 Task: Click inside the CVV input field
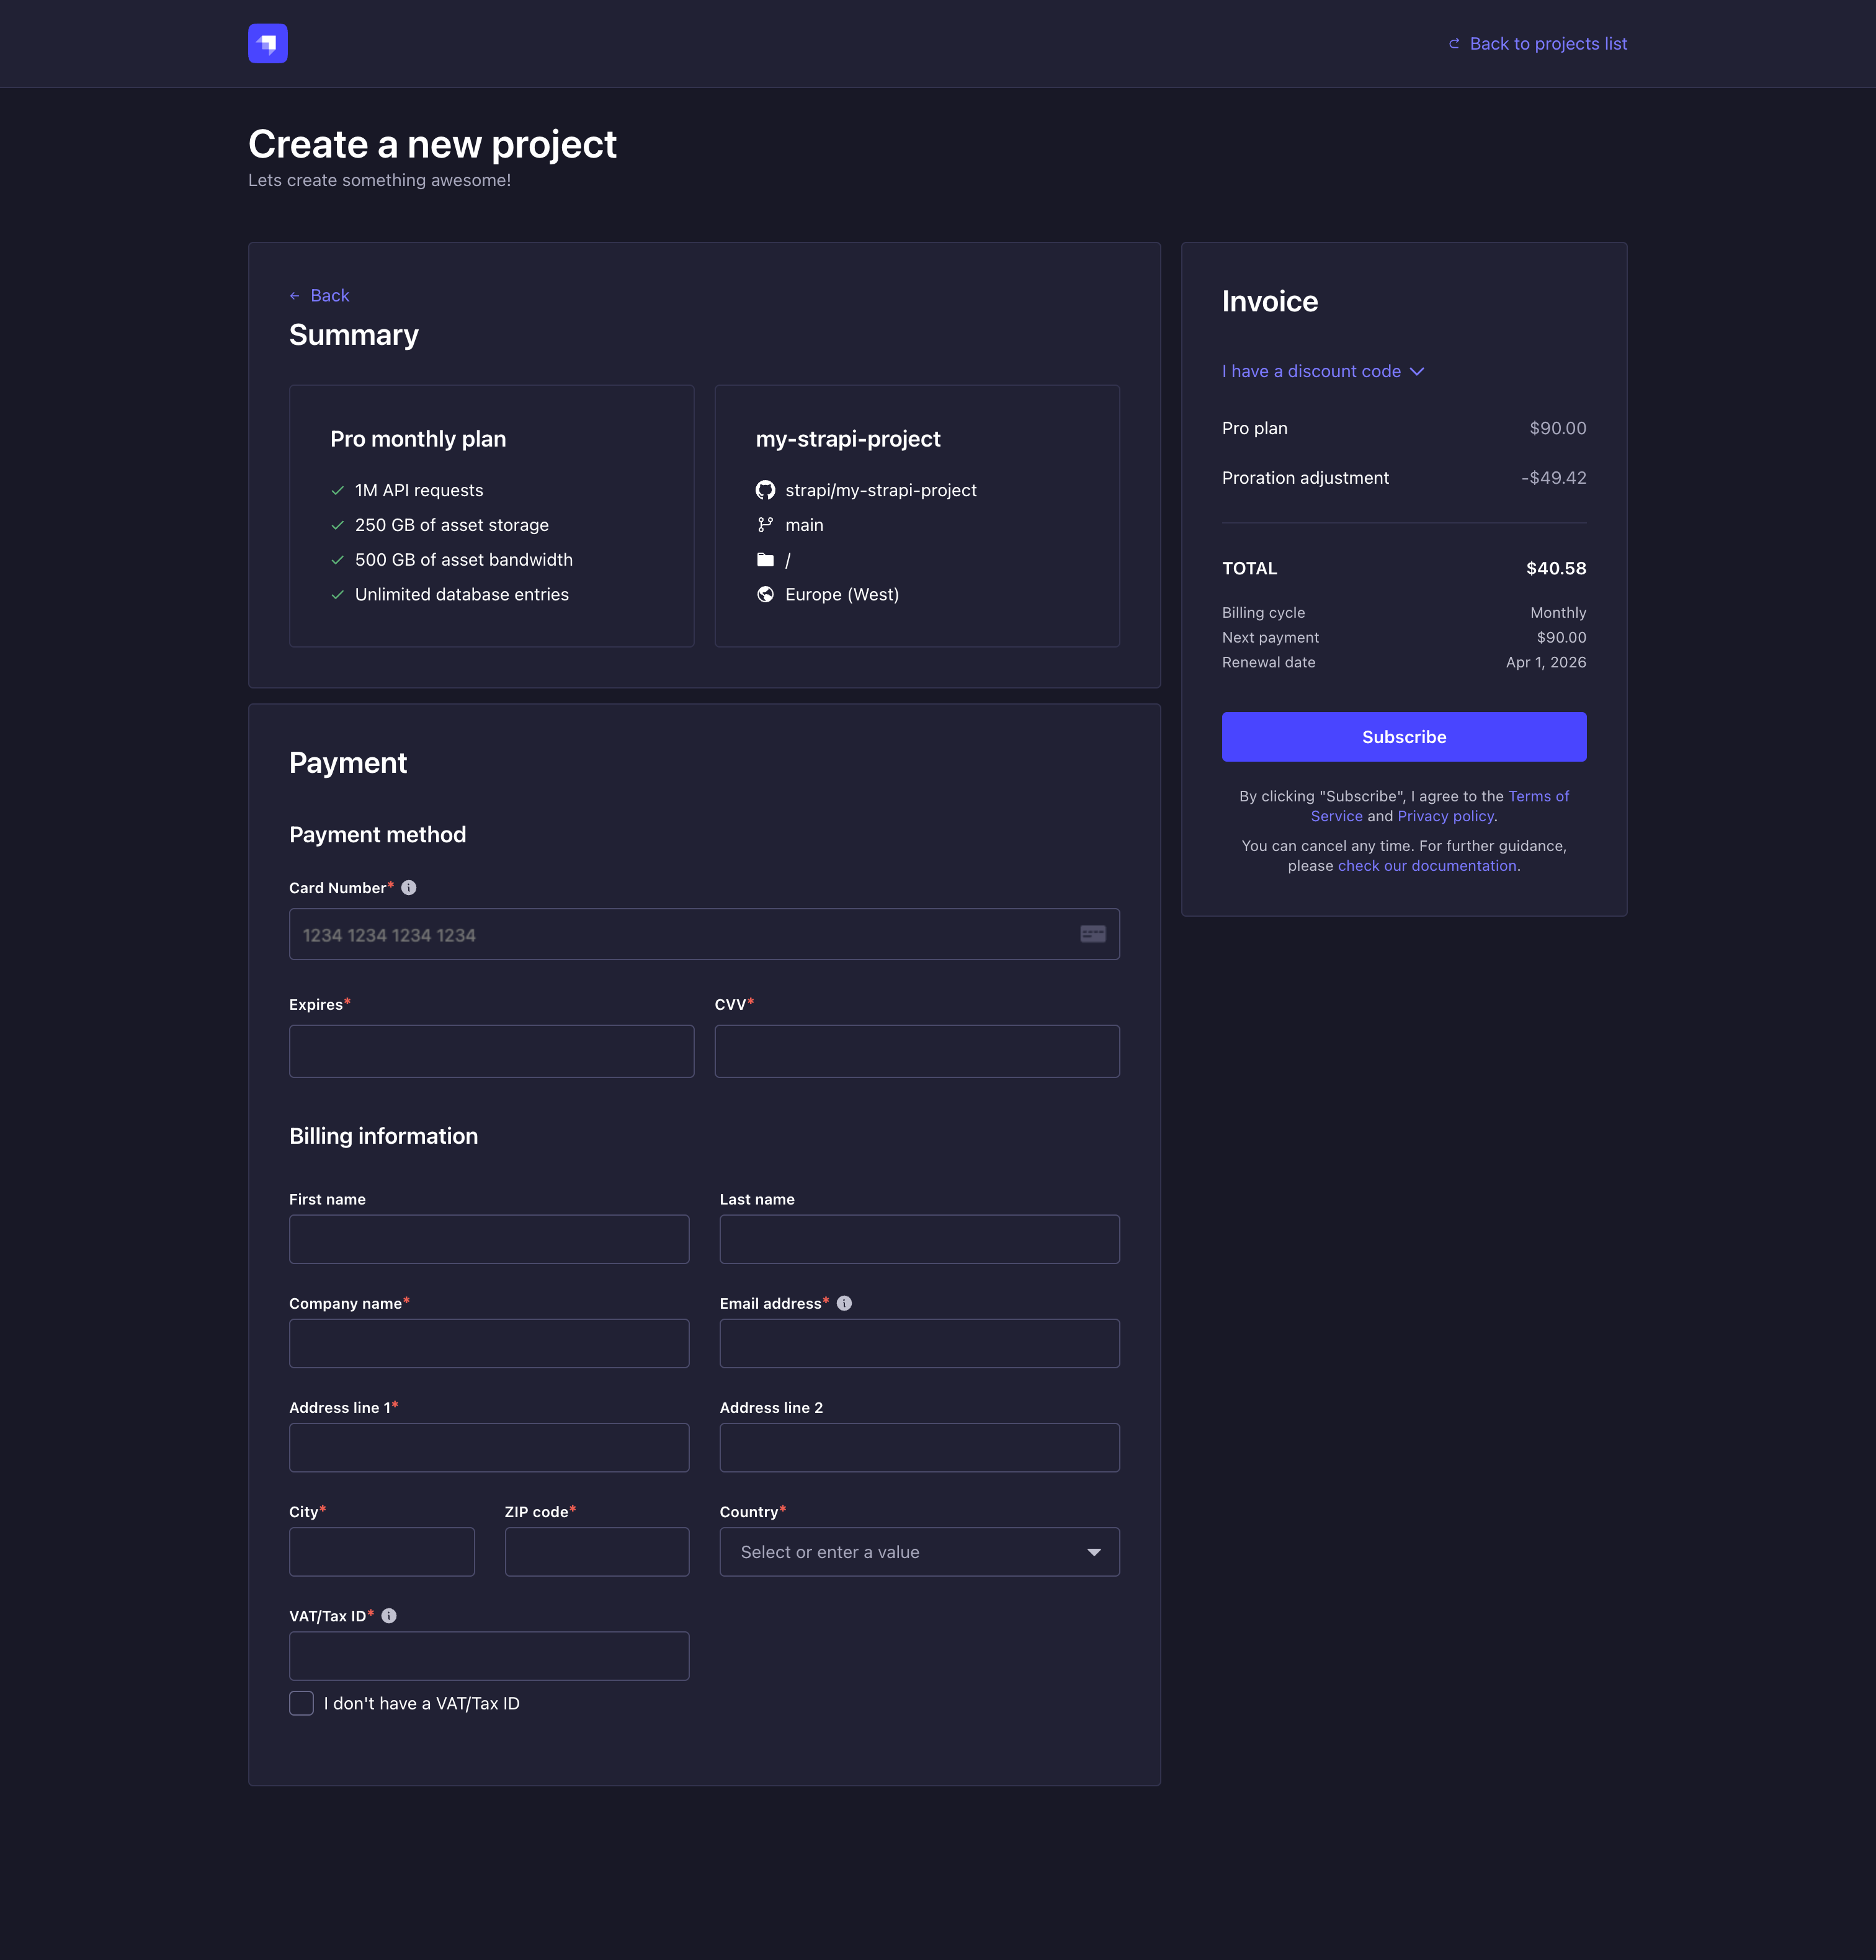(917, 1051)
